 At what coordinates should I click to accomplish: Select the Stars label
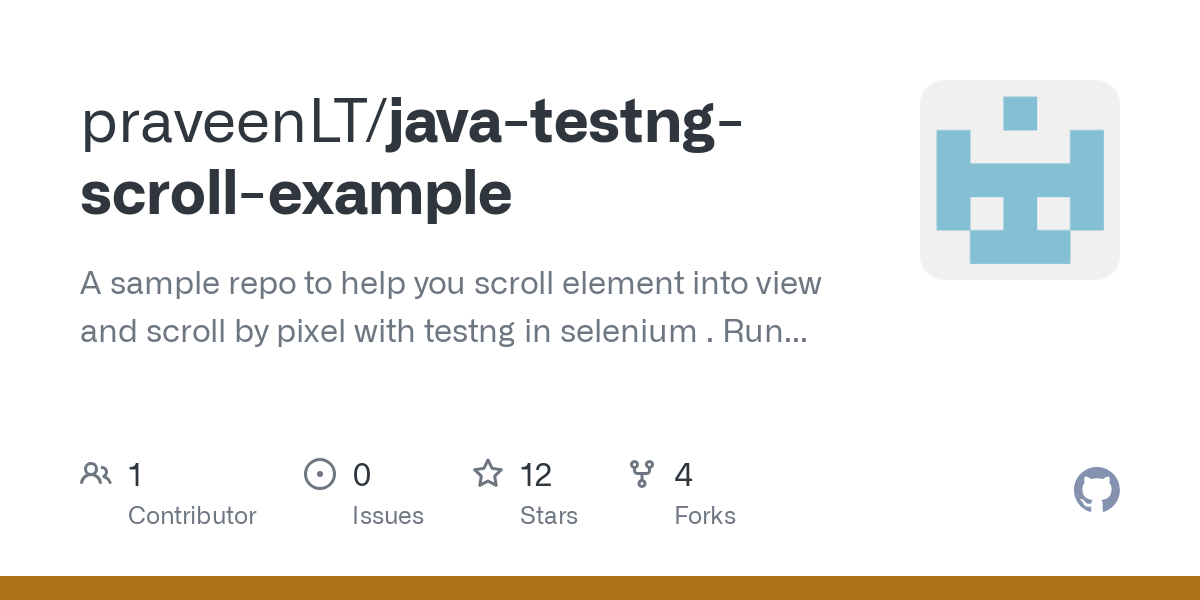(x=549, y=516)
